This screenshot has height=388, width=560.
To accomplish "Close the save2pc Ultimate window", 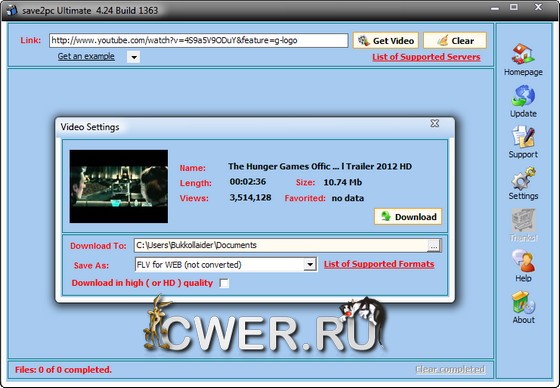I will [x=538, y=7].
